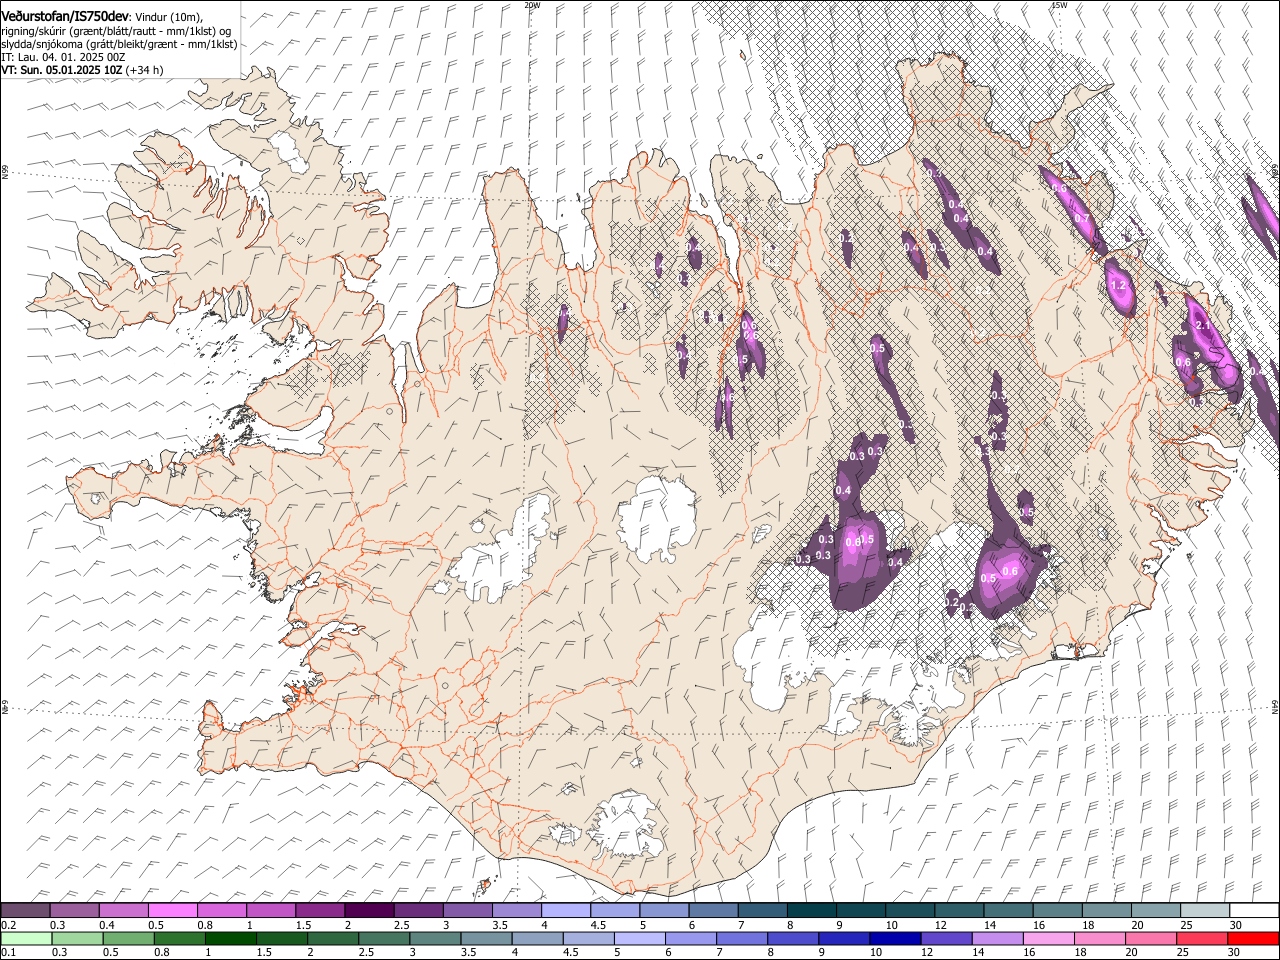This screenshot has width=1280, height=960.
Task: Click the 'IT: Lau. 04. 01. 2025 00Z' line
Action: point(63,57)
